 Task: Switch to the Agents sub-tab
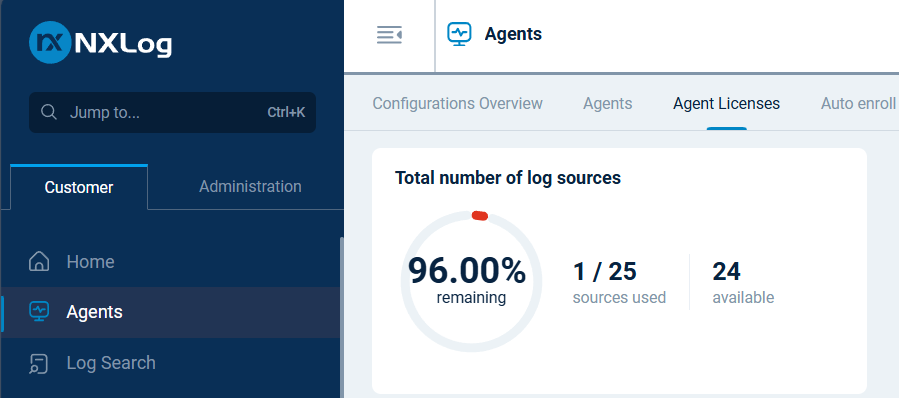[608, 103]
